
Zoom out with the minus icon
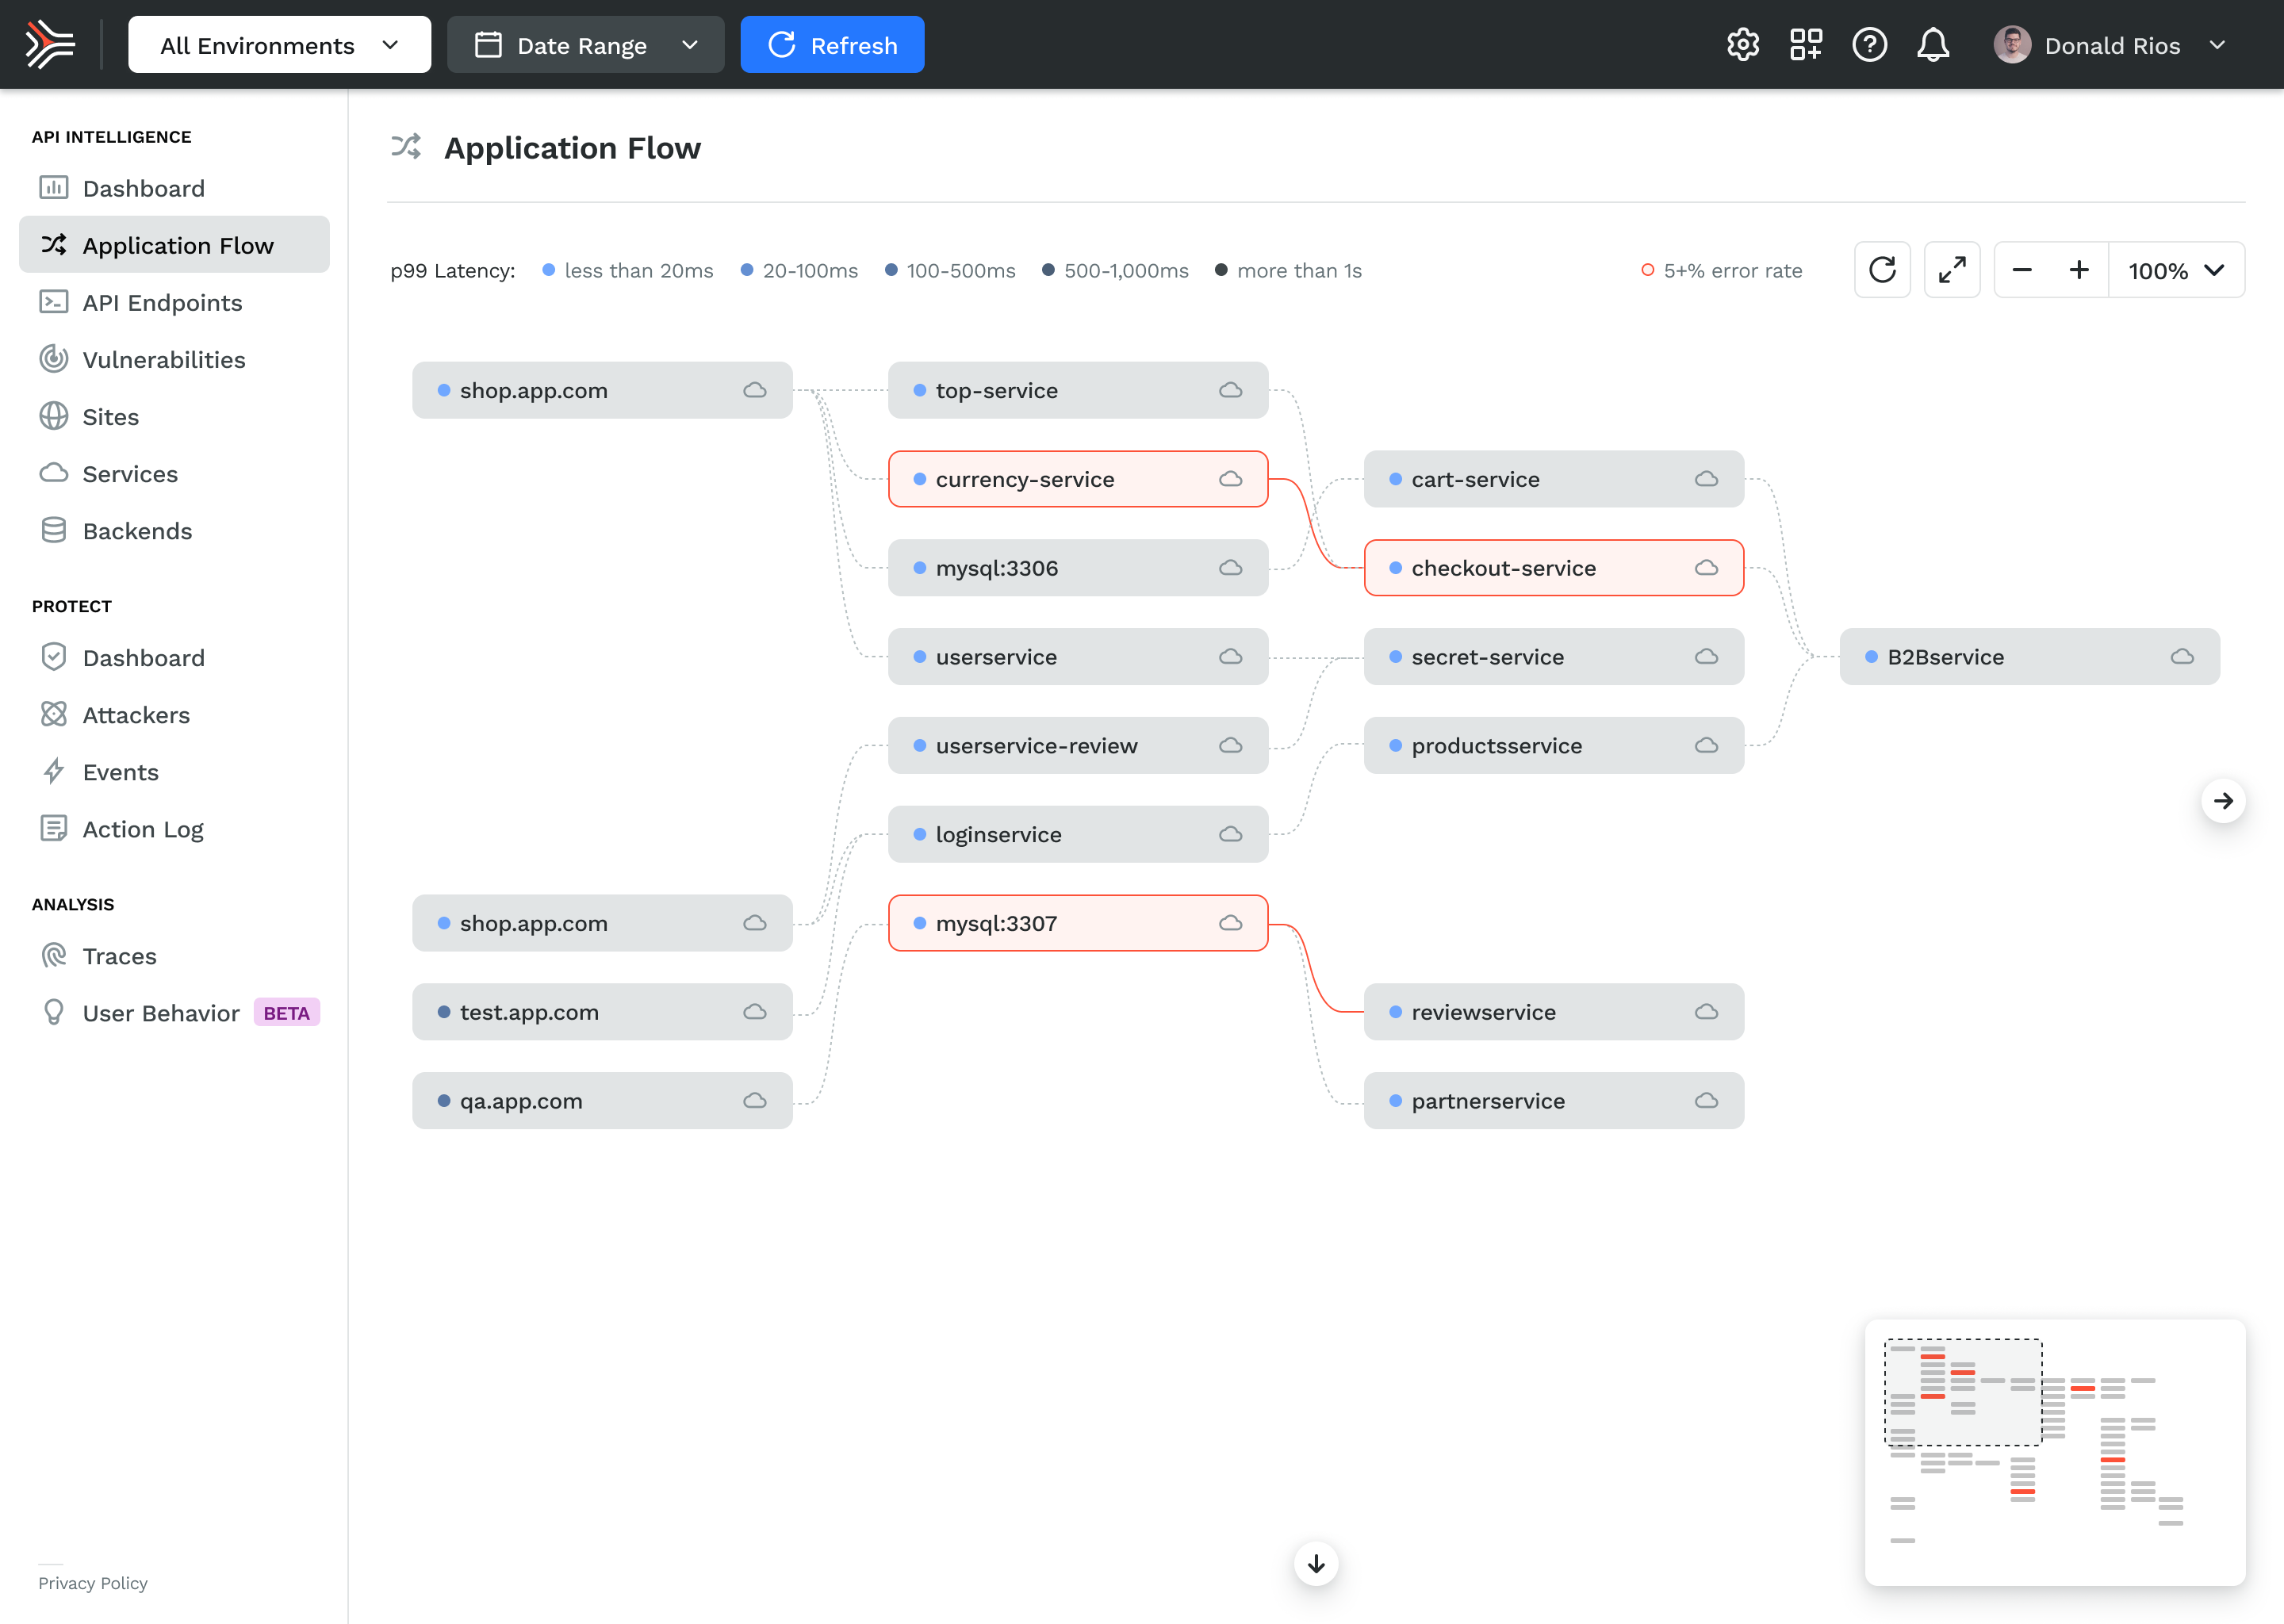point(2022,270)
